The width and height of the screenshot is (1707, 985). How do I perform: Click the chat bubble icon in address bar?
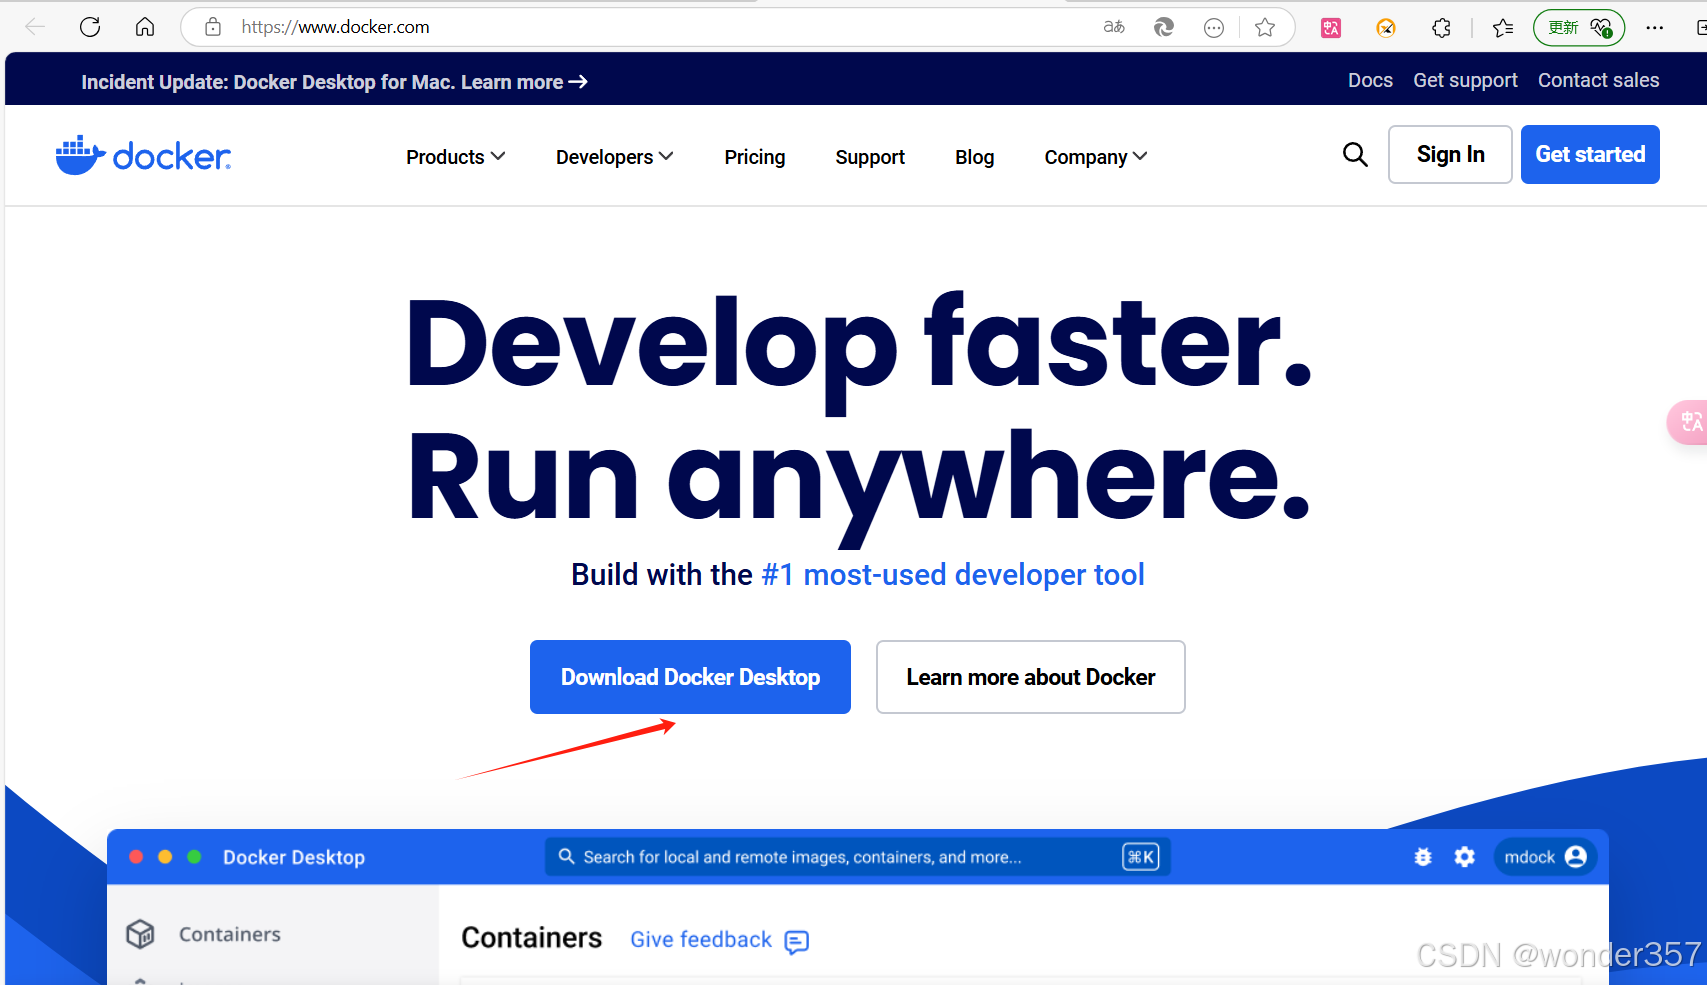tap(1214, 28)
